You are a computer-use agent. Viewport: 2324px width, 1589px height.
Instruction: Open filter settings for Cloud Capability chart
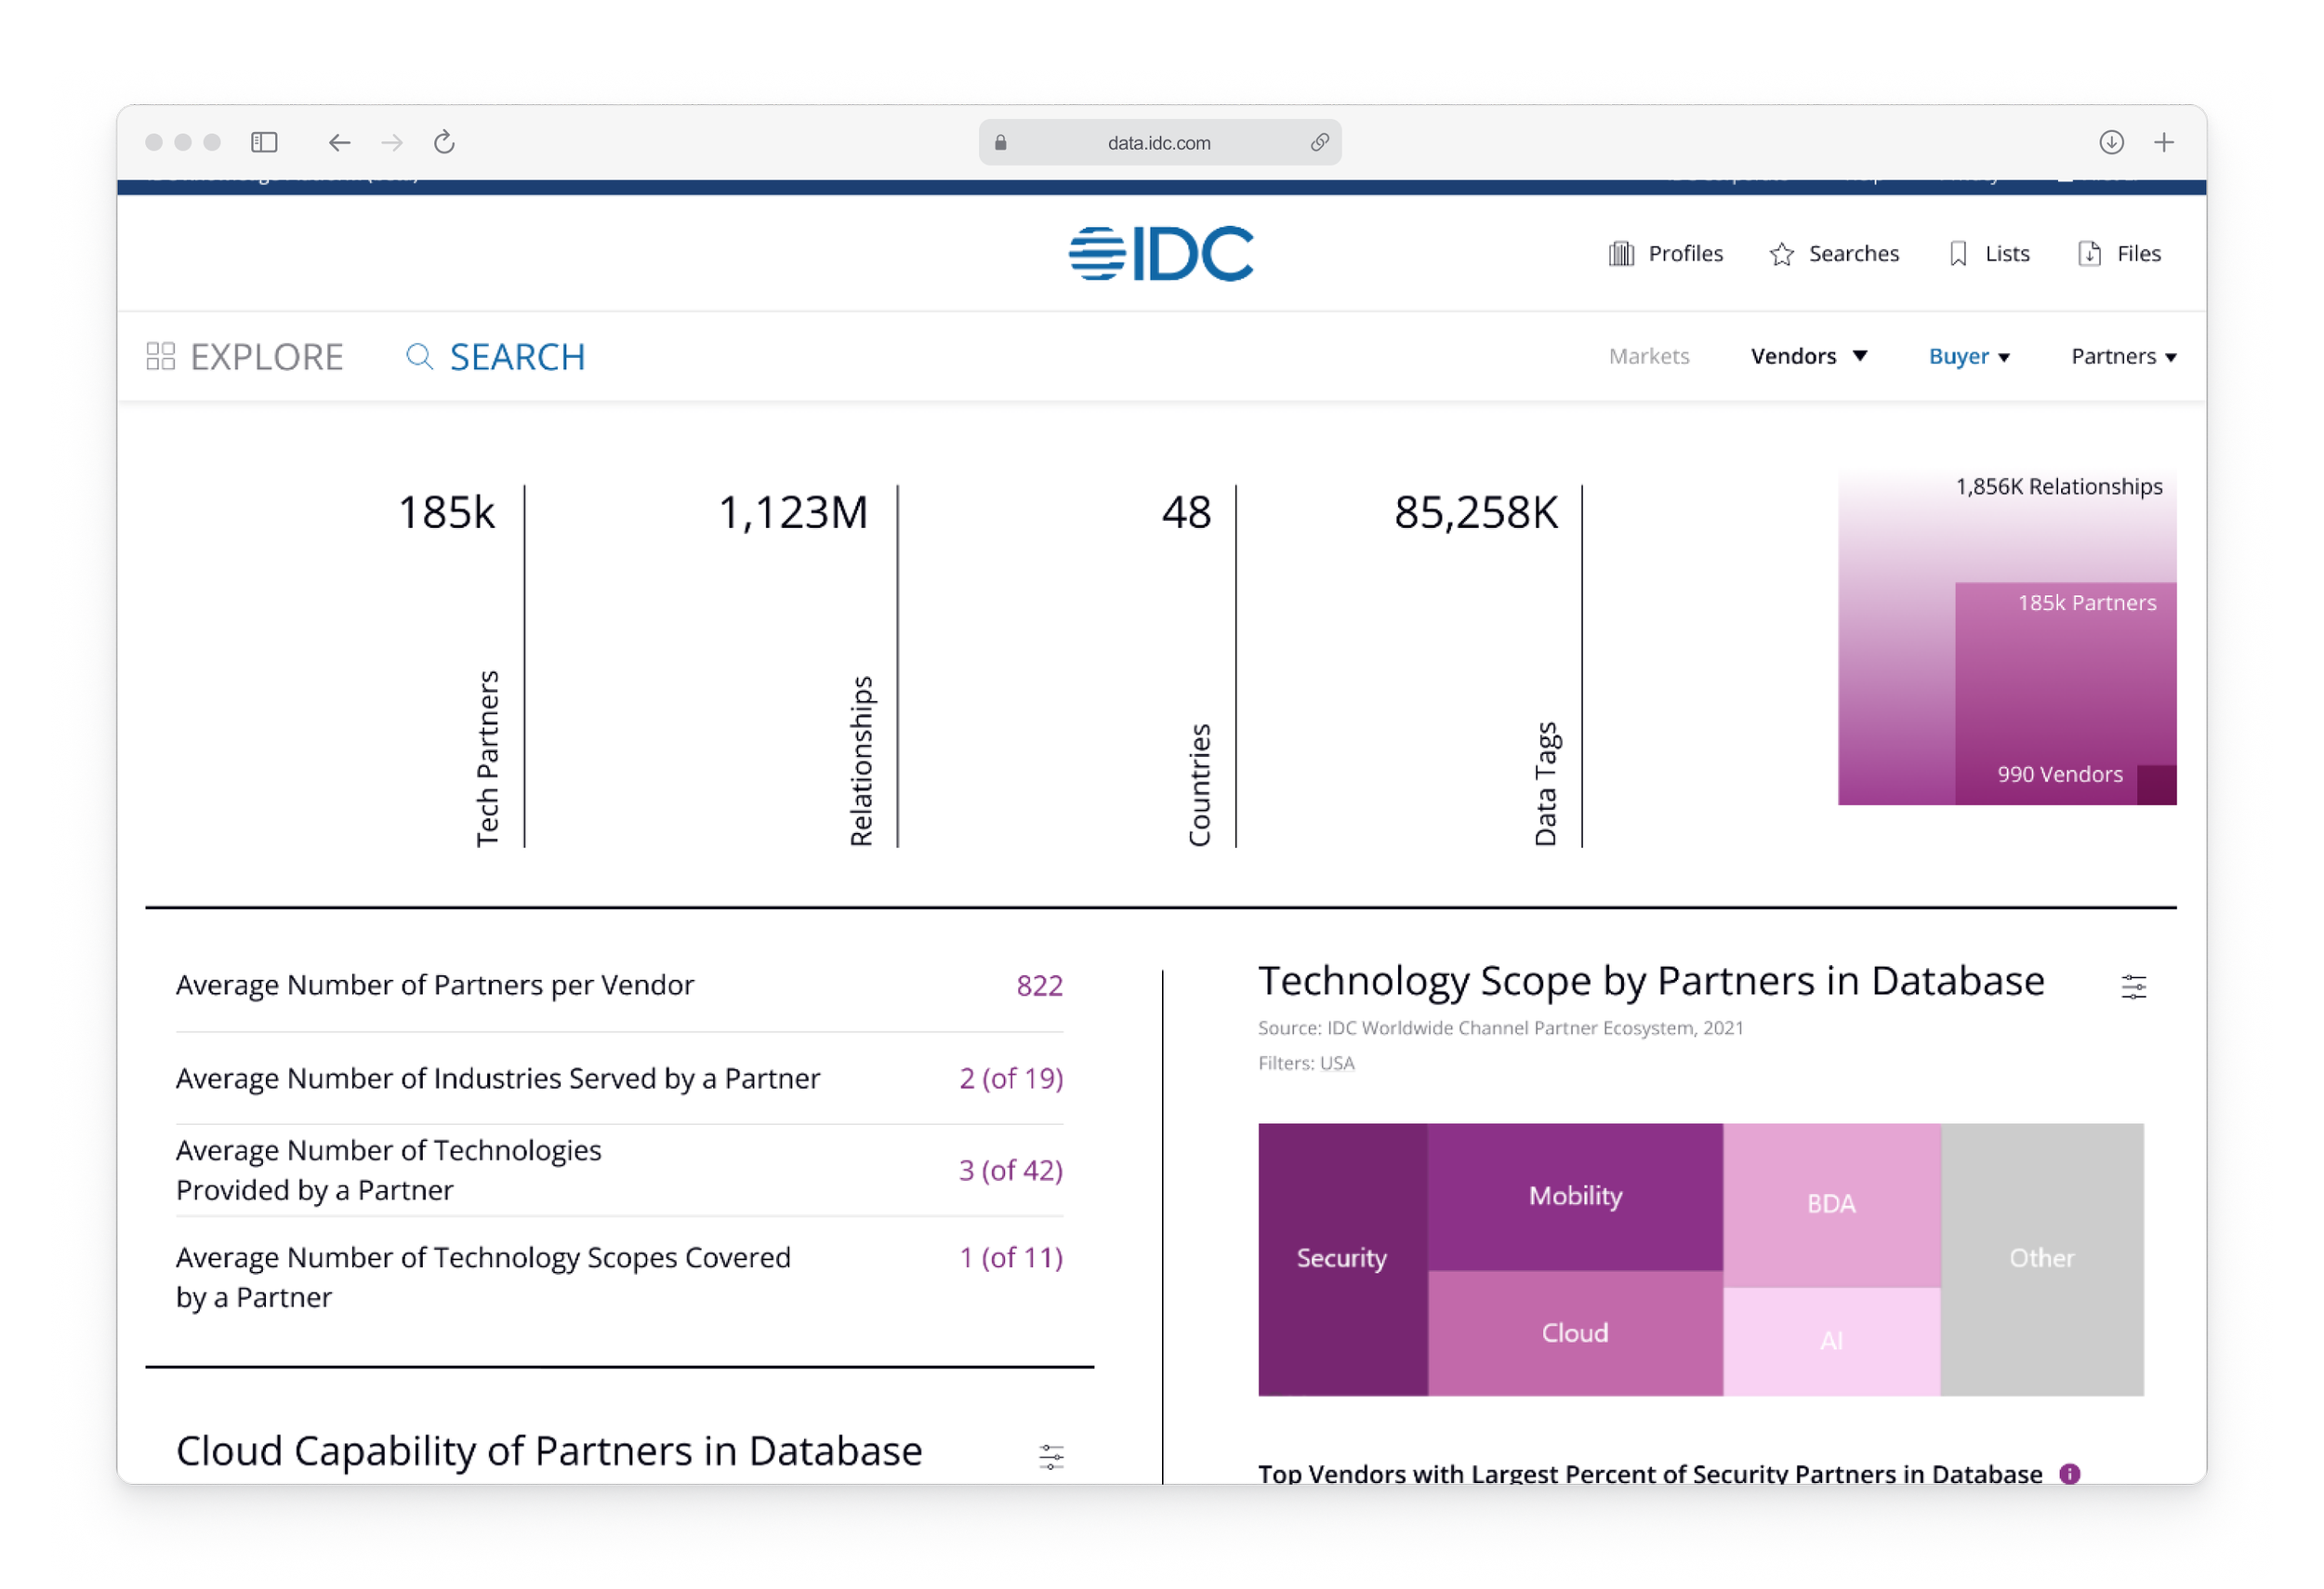point(1051,1456)
